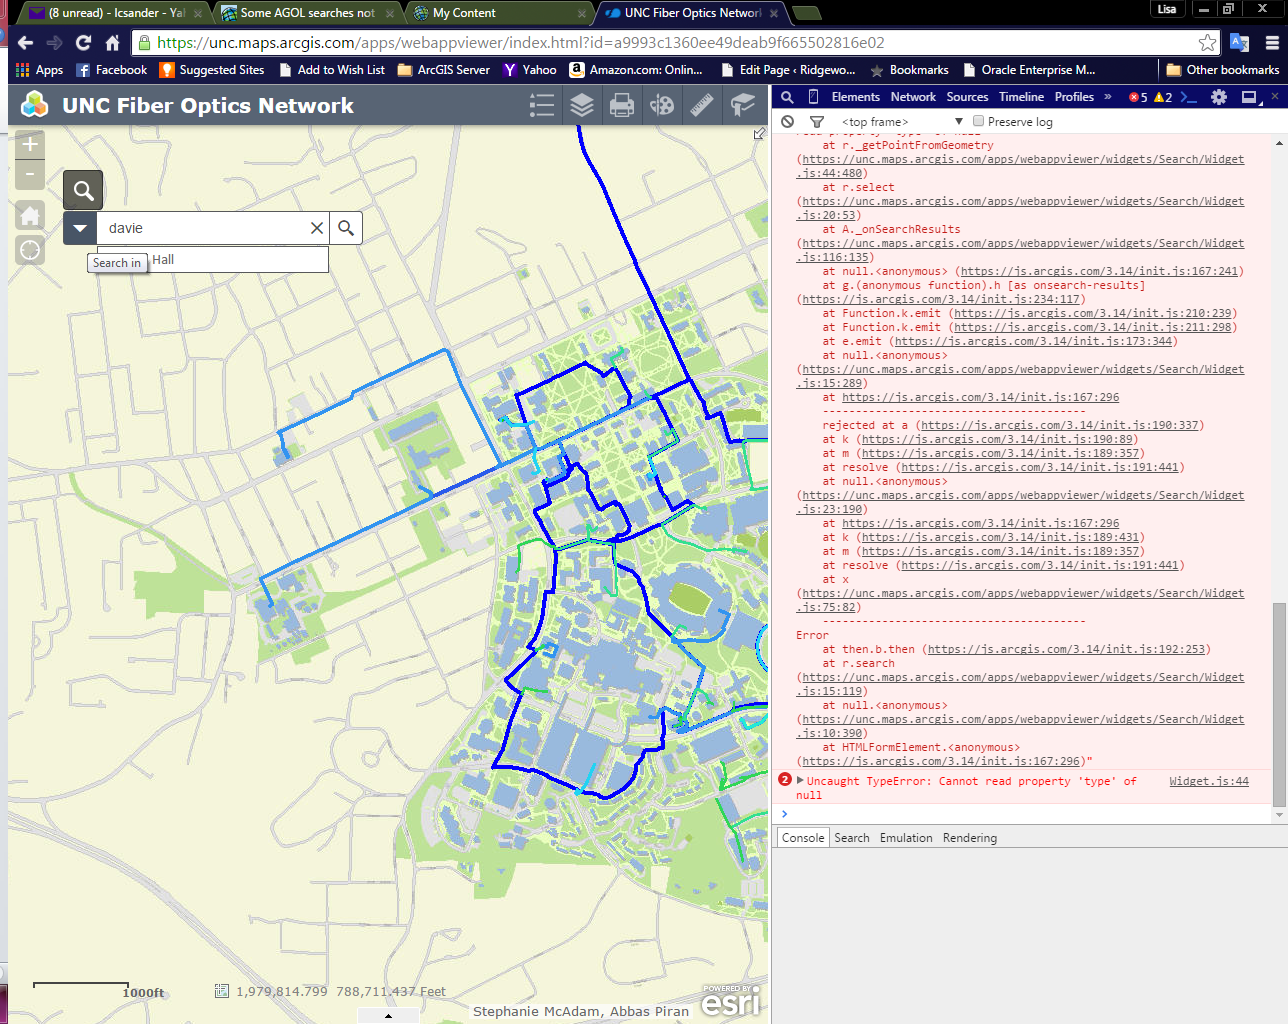Image resolution: width=1288 pixels, height=1024 pixels.
Task: Open the Widget.js:44 source link
Action: click(x=1209, y=781)
